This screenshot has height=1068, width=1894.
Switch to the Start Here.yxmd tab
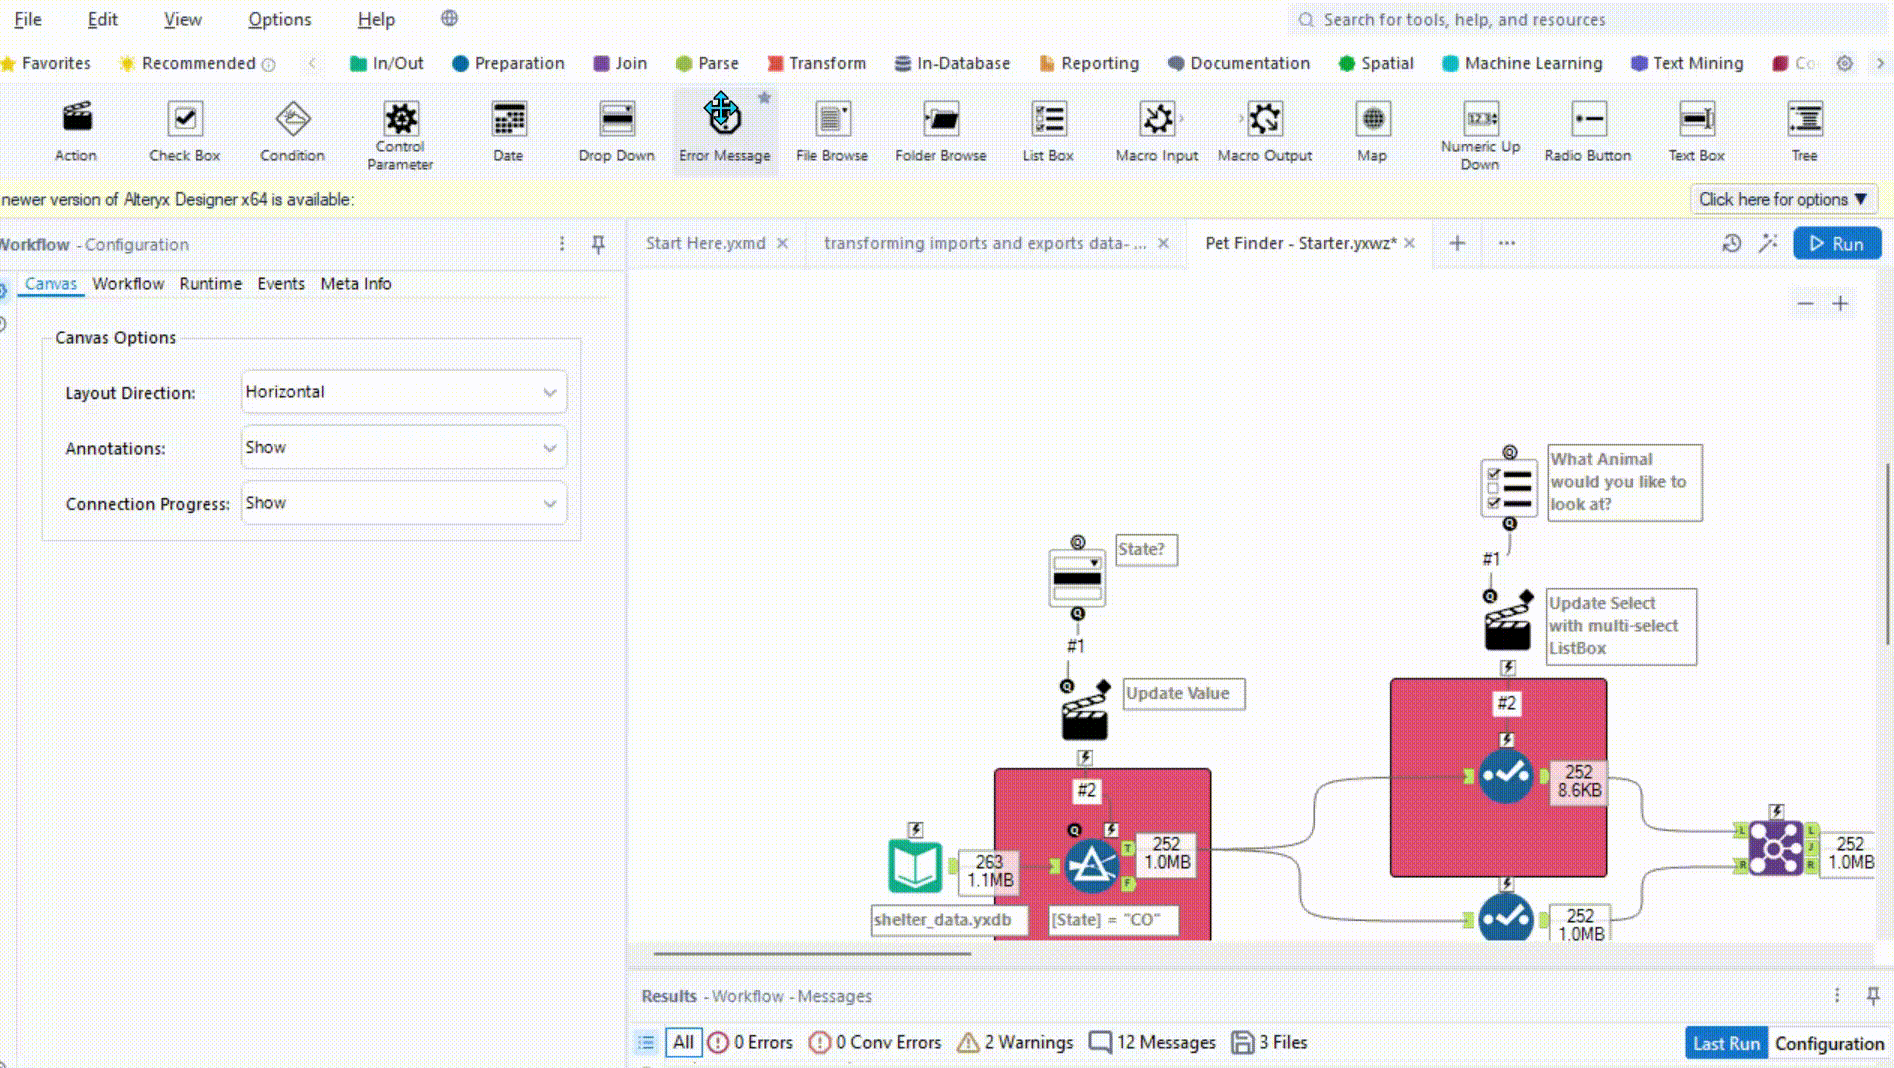point(706,243)
